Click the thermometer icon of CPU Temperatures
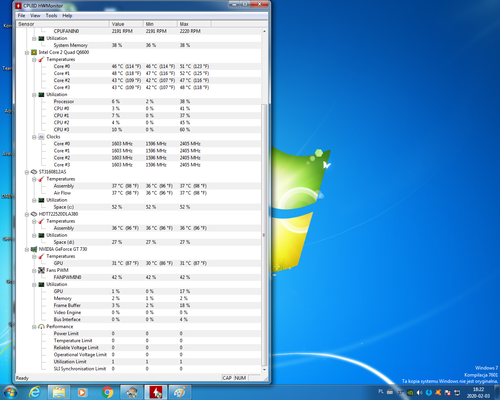This screenshot has width=500, height=400. coord(41,59)
